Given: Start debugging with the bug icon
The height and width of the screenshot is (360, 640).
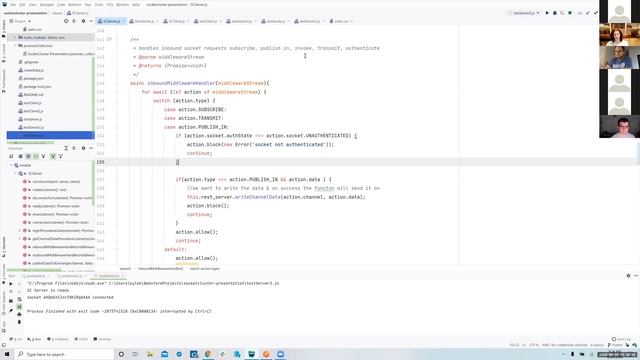Looking at the screenshot, I should 555,13.
